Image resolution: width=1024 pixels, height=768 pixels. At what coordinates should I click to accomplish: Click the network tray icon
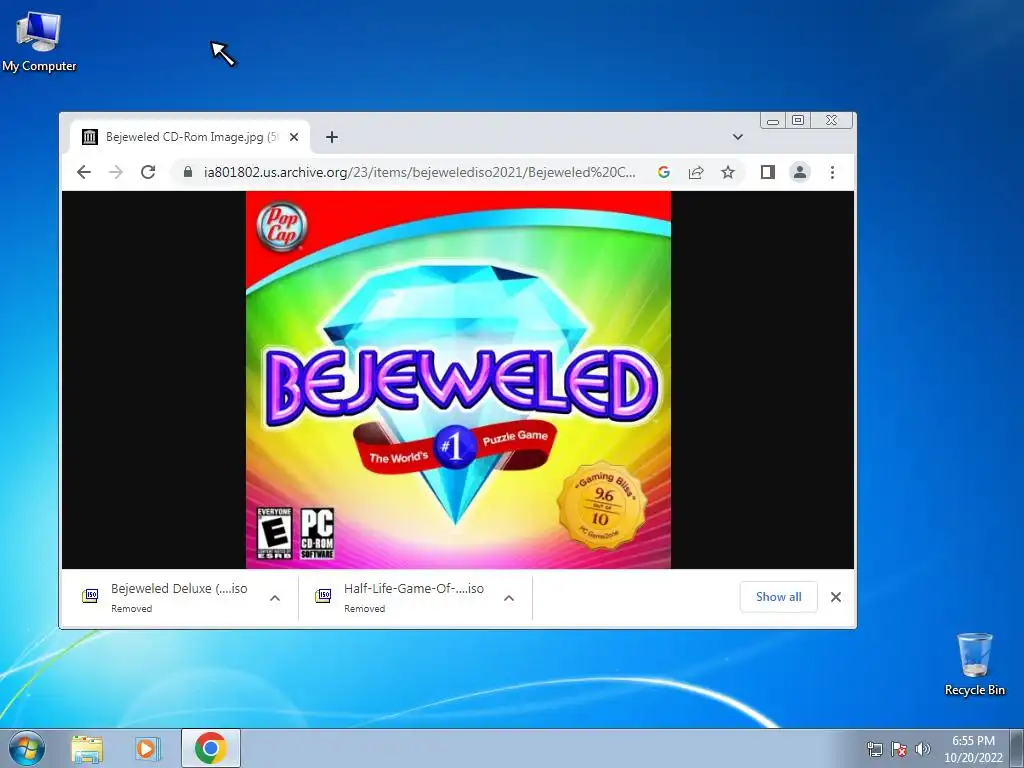coord(874,749)
